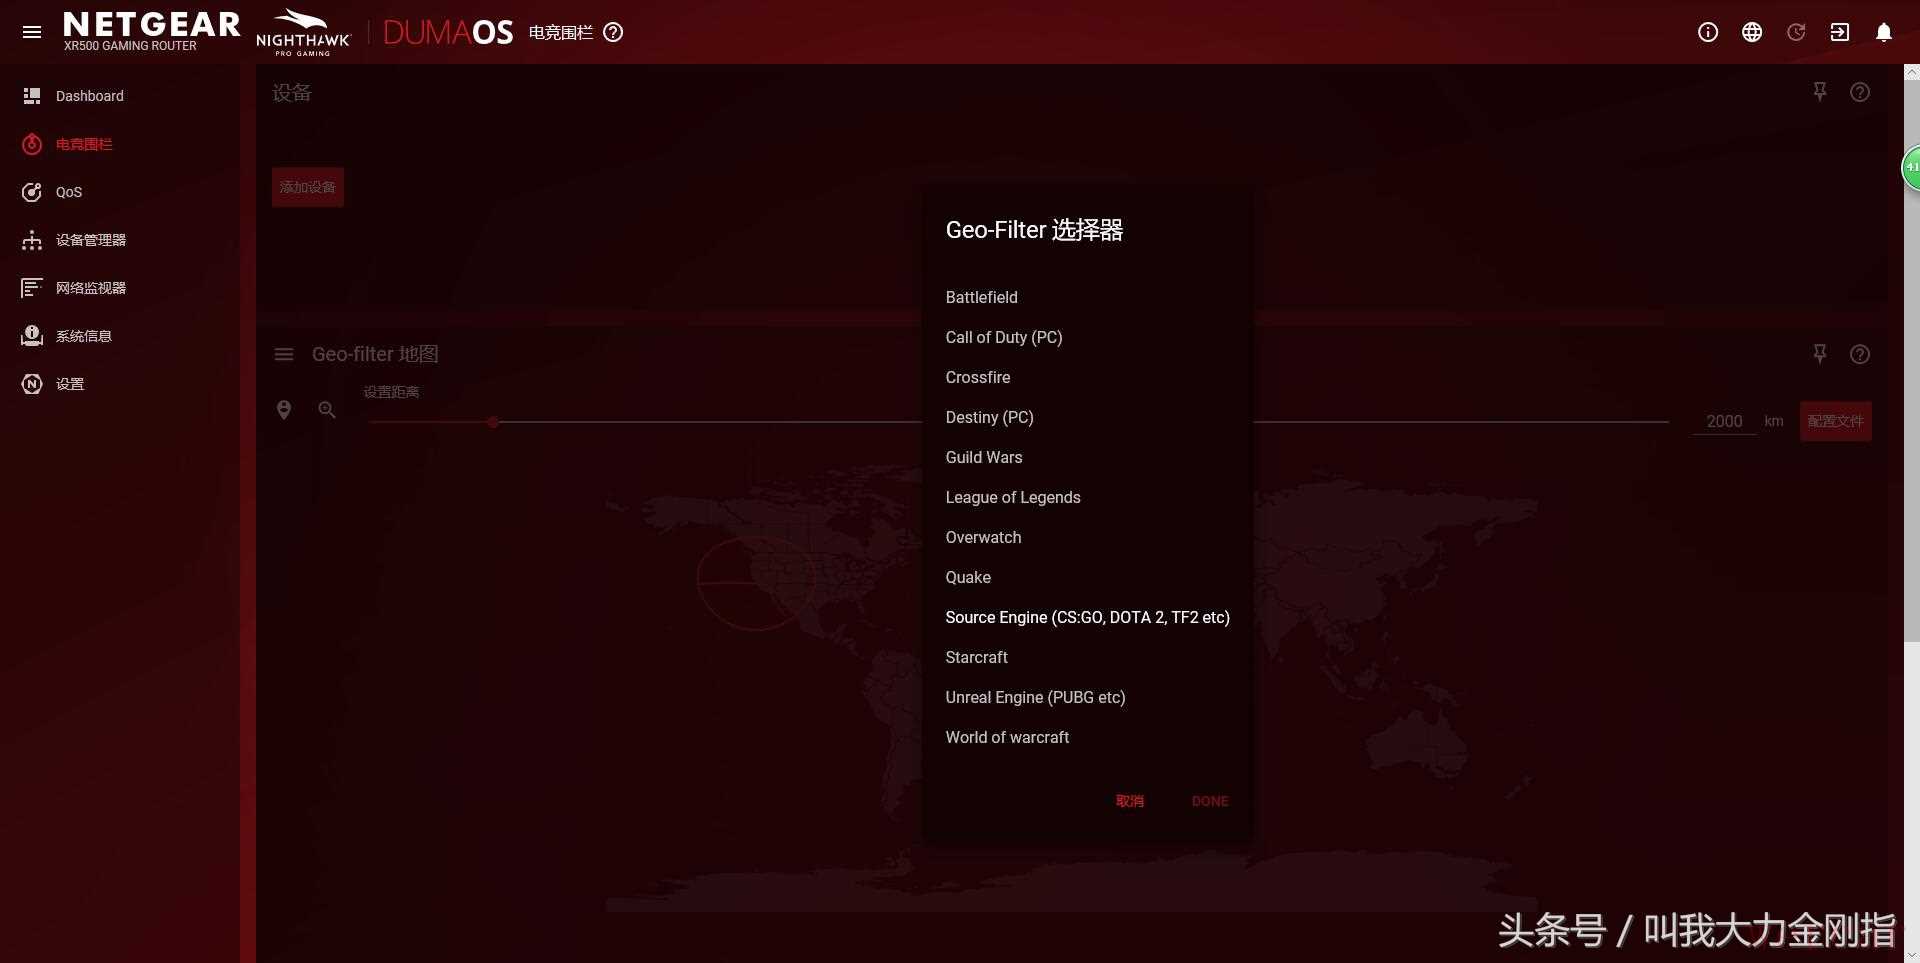Select Source Engine (CS:GO, DOTA 2, TF2 etc)
The image size is (1920, 963).
pyautogui.click(x=1088, y=617)
